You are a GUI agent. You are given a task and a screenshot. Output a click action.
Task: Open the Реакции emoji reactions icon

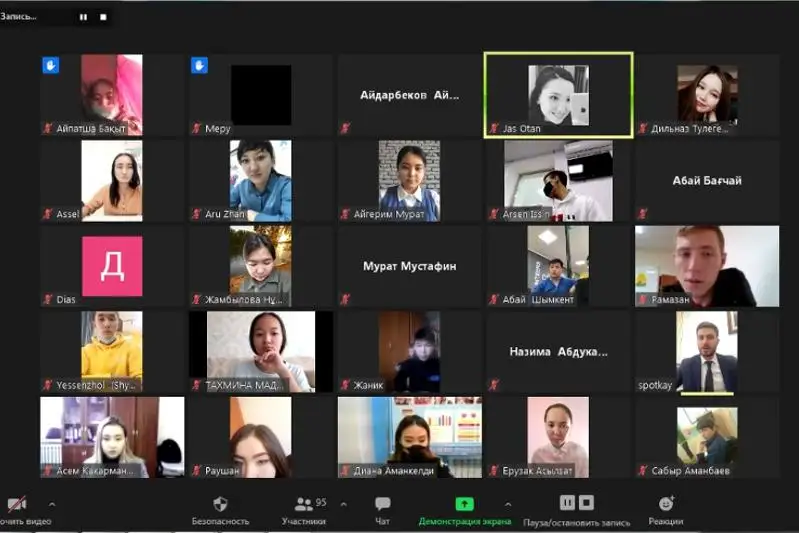tap(666, 504)
